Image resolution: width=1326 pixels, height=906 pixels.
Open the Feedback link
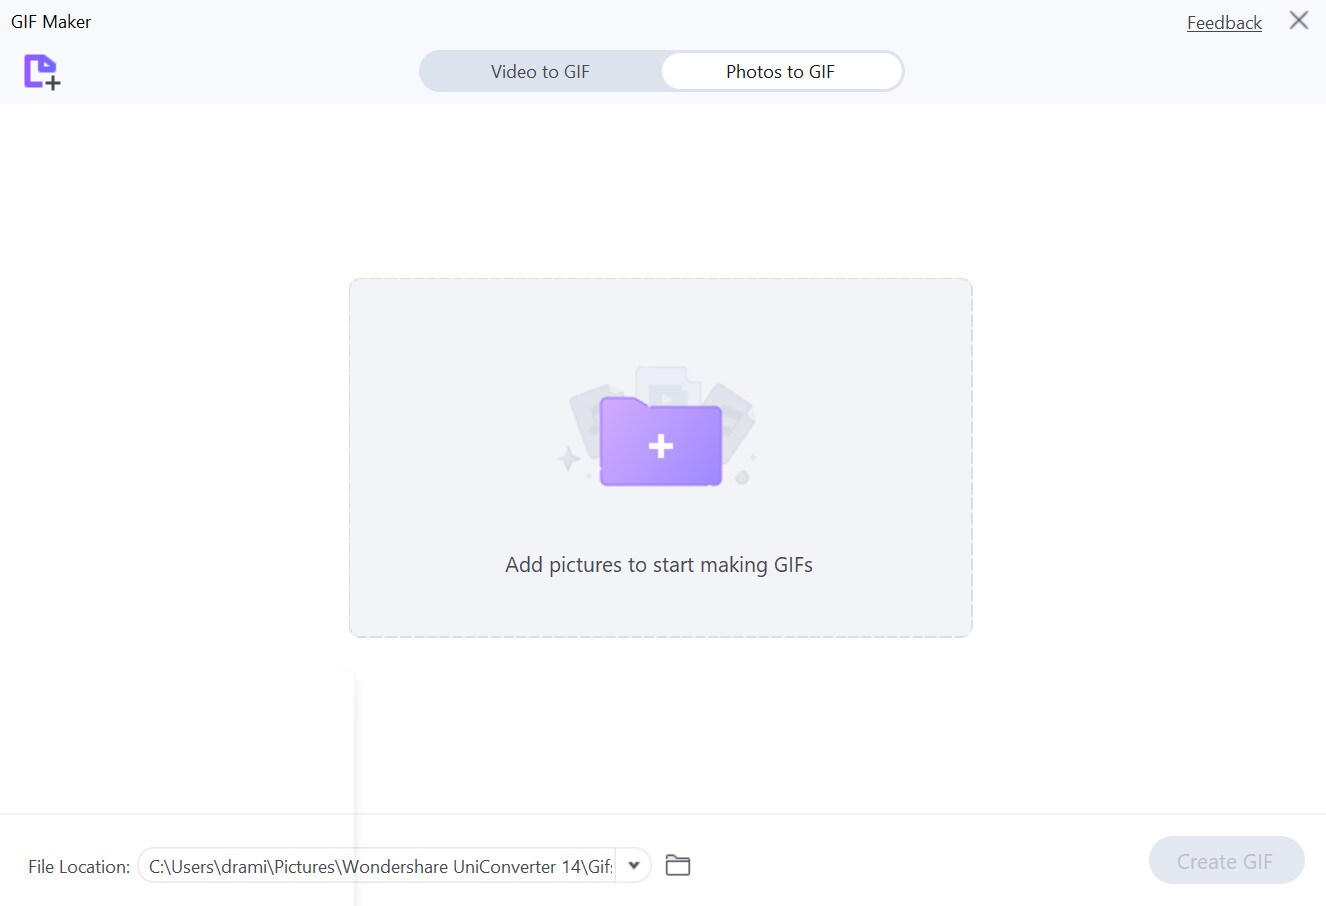click(x=1224, y=22)
